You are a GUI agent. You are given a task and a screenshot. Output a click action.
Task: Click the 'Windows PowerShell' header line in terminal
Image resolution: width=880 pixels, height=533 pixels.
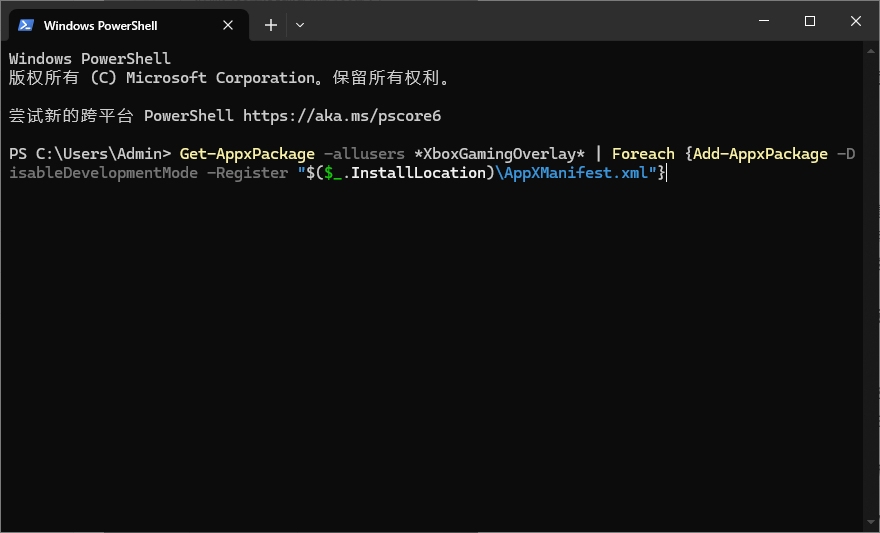pyautogui.click(x=90, y=59)
